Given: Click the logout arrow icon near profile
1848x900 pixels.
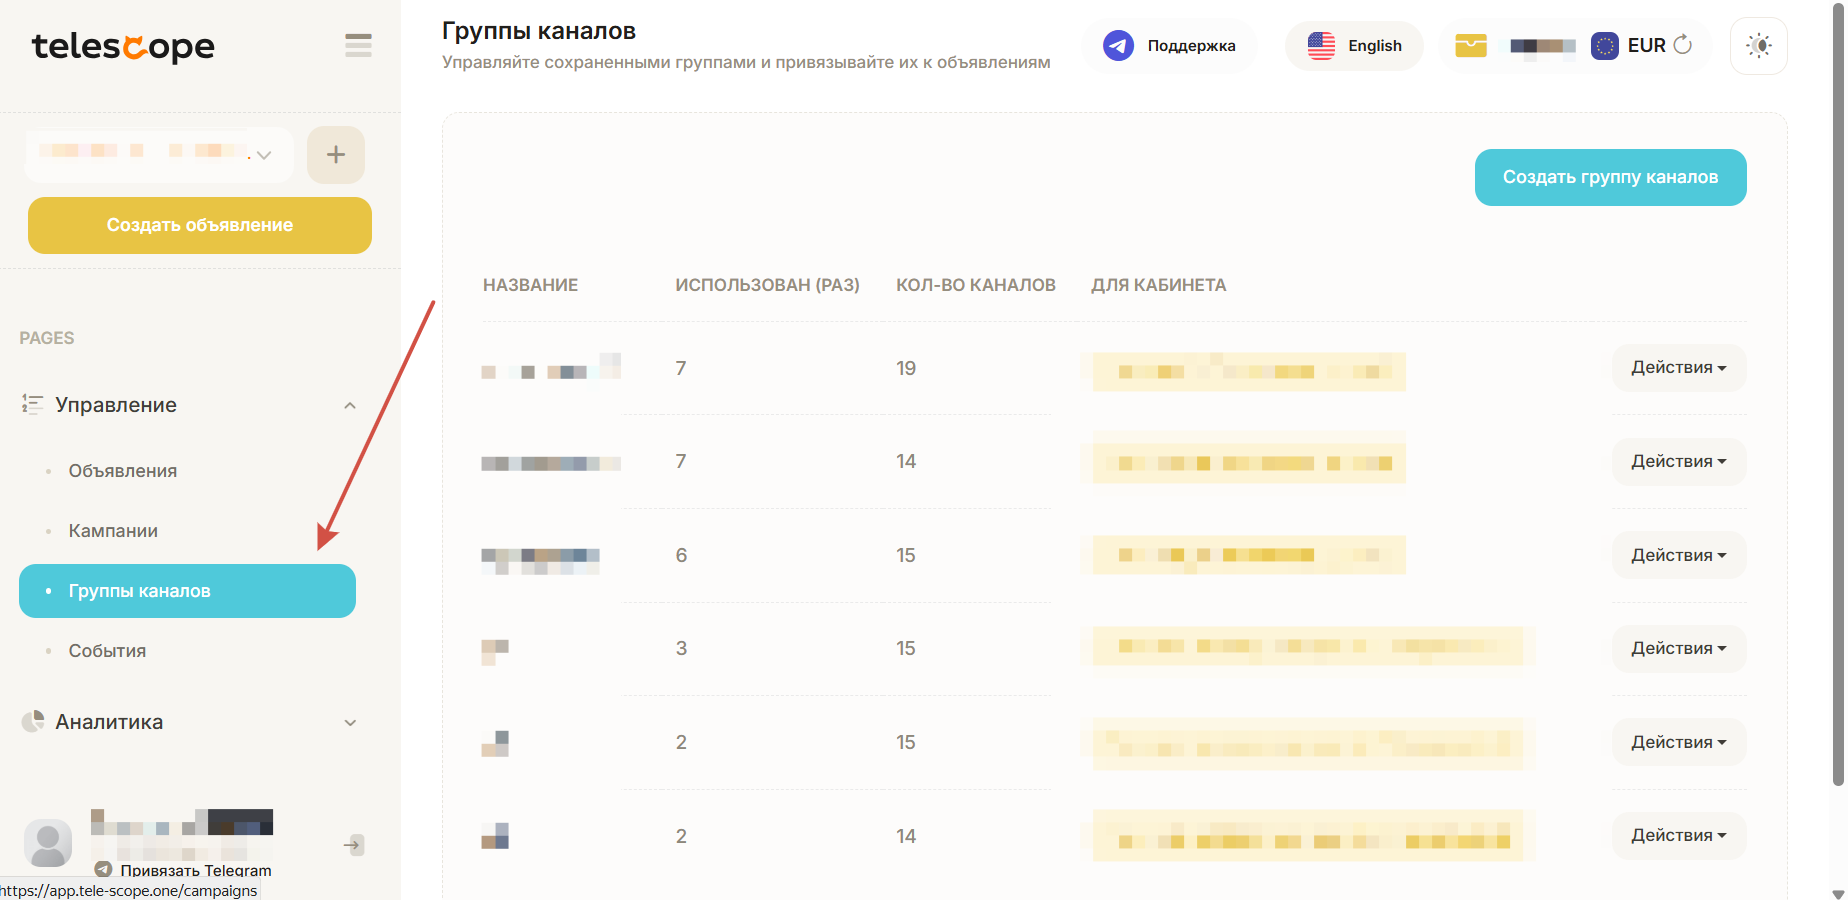Looking at the screenshot, I should (x=353, y=845).
